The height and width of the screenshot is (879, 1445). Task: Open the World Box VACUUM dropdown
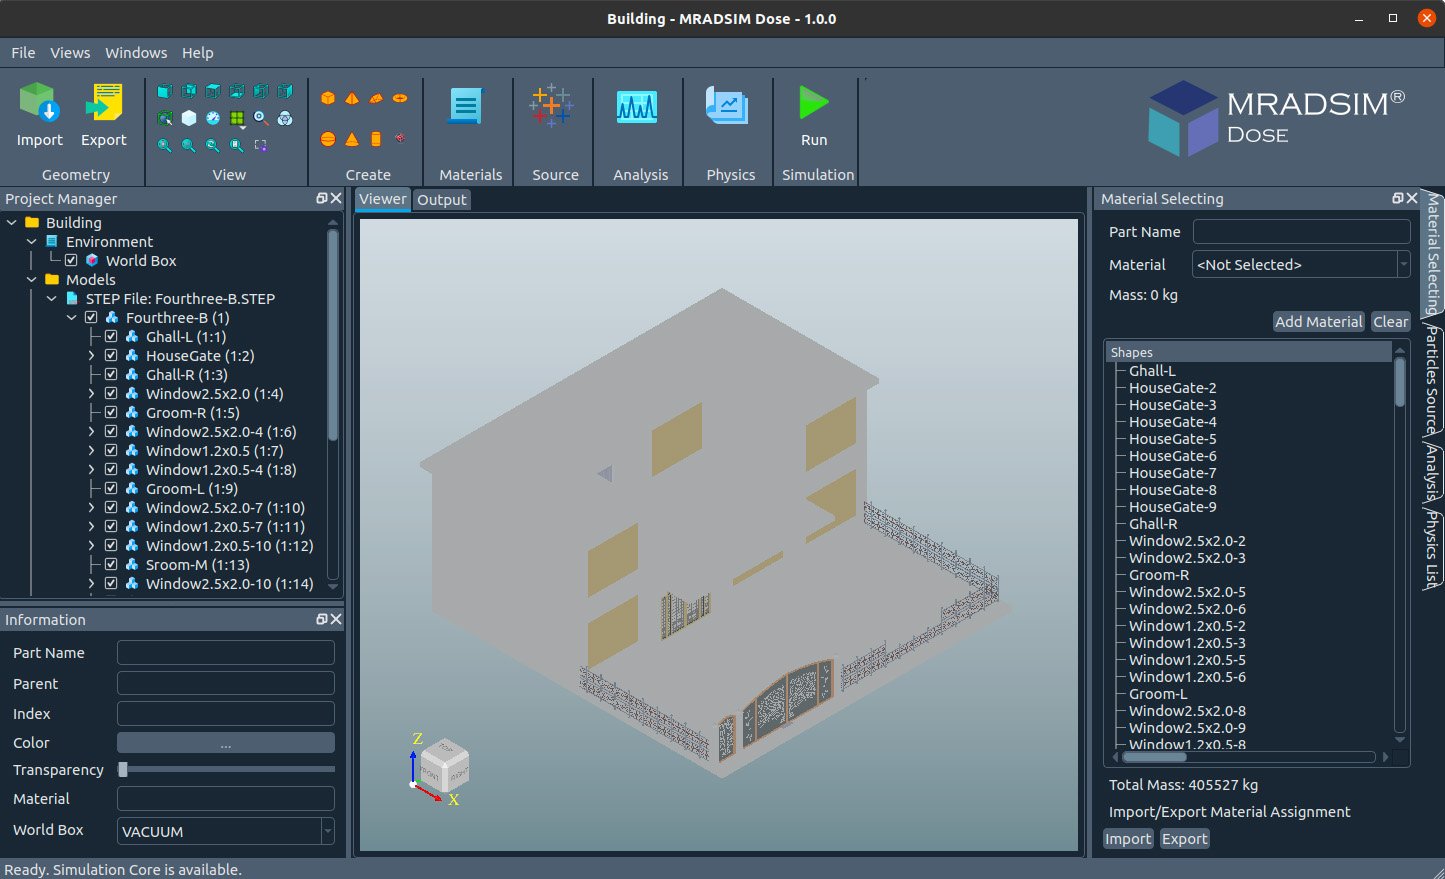[x=225, y=831]
